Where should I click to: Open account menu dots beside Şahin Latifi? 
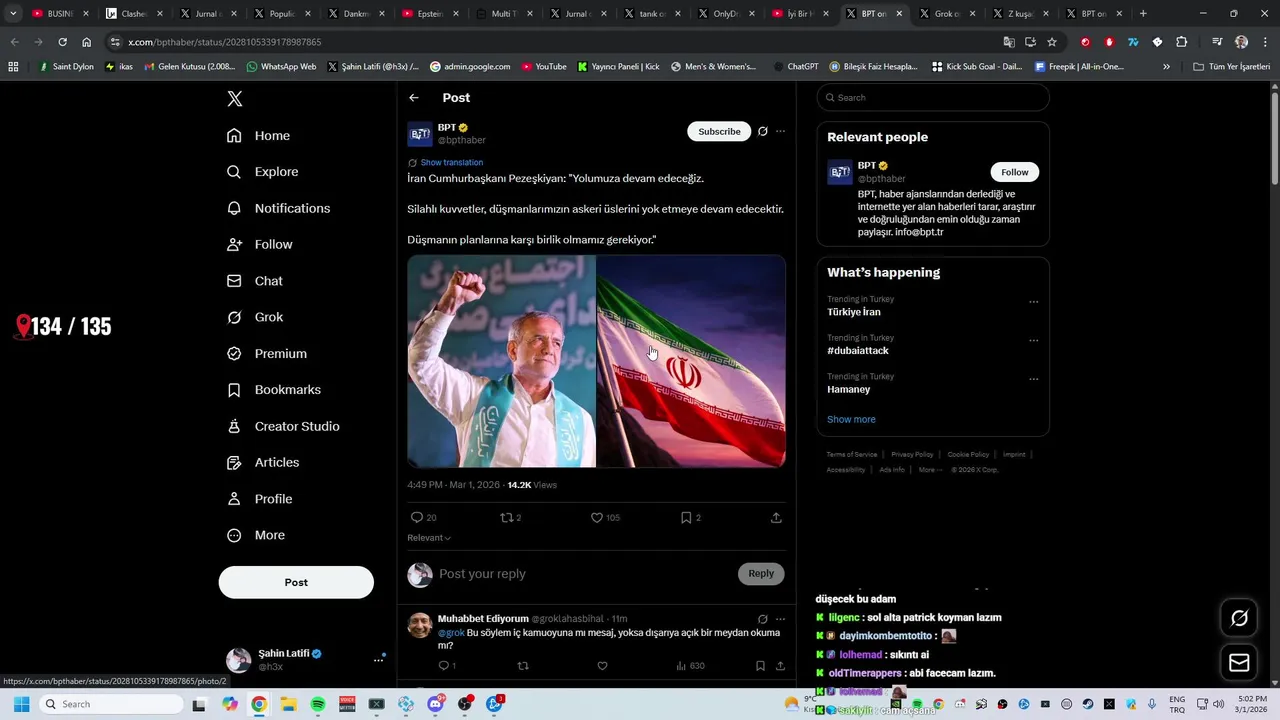click(x=378, y=660)
